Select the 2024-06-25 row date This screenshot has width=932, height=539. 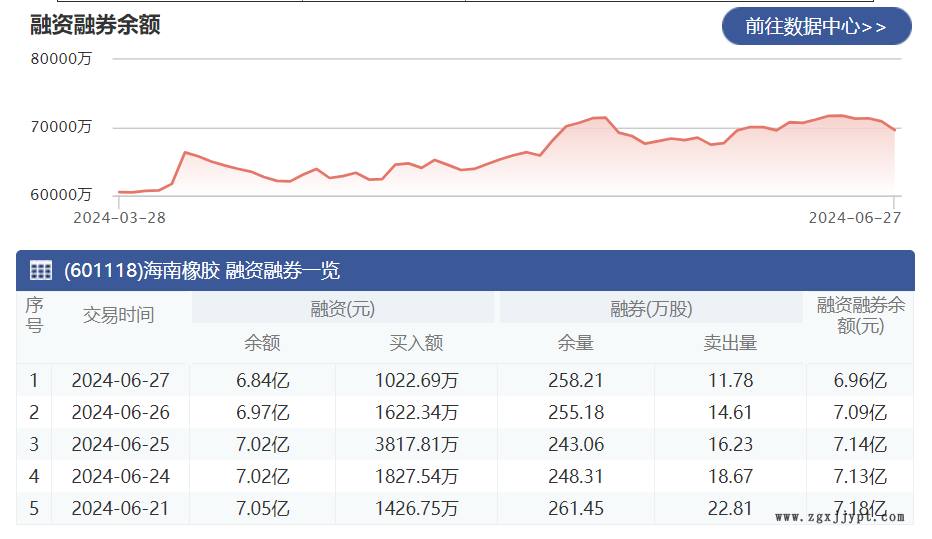click(x=121, y=445)
